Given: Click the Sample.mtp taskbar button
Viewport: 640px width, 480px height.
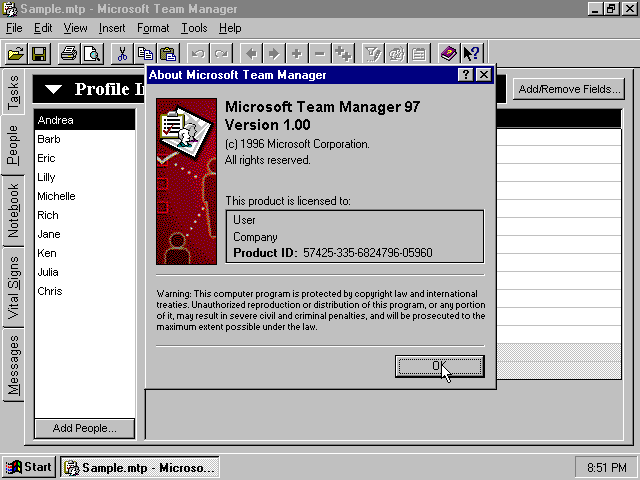Looking at the screenshot, I should click(x=140, y=467).
